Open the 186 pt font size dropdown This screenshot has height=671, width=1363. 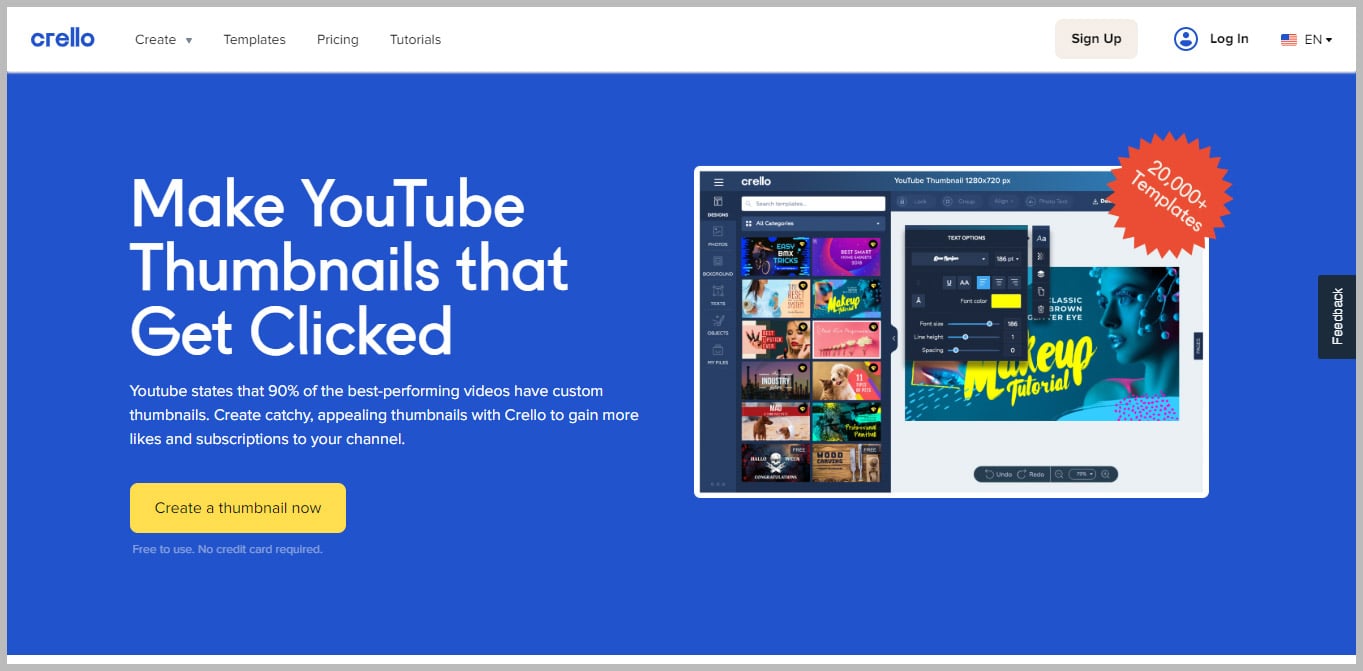(1008, 258)
